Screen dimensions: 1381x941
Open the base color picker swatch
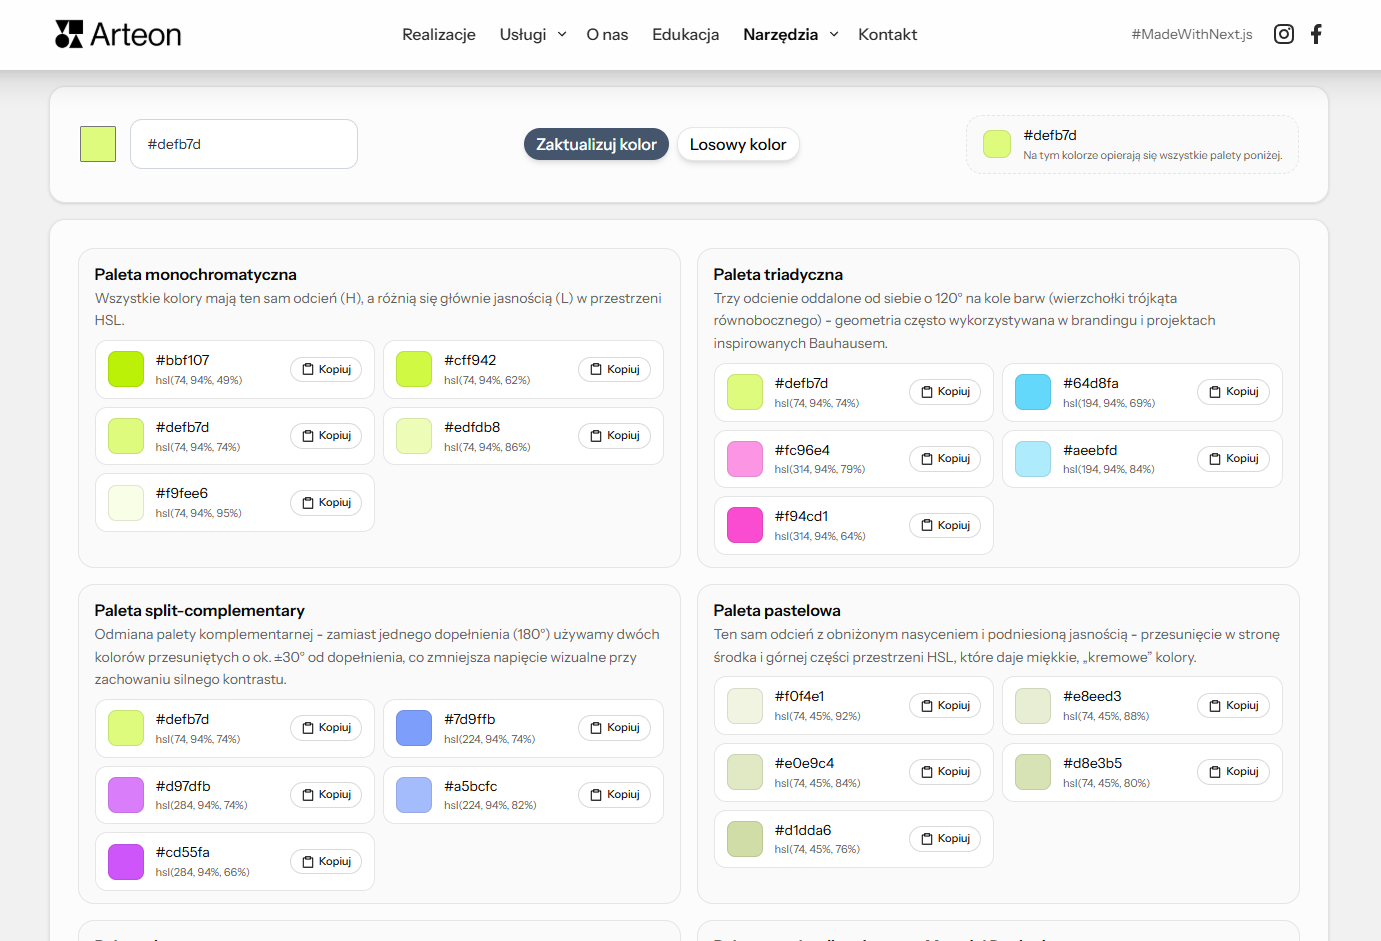(x=97, y=143)
